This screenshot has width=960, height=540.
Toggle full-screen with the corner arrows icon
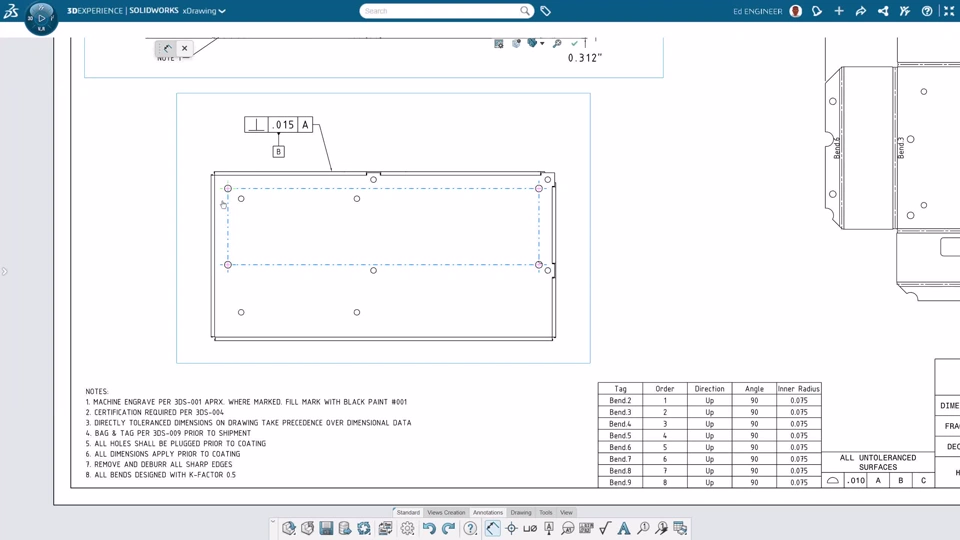click(x=949, y=11)
